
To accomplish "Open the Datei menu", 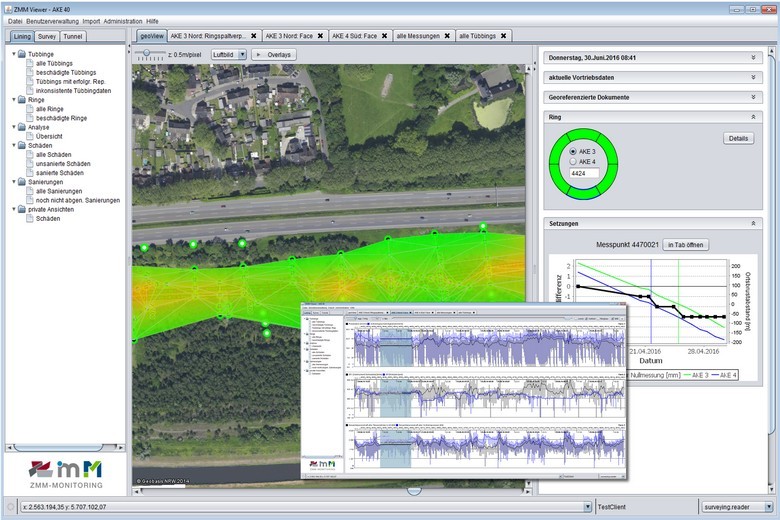I will pos(15,21).
